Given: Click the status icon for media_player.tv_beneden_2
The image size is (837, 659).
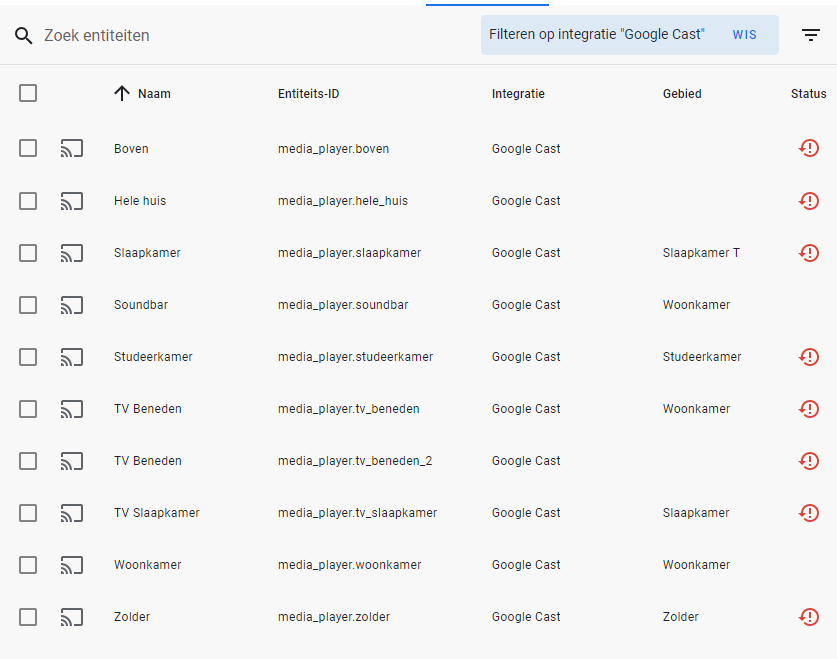Looking at the screenshot, I should 809,461.
